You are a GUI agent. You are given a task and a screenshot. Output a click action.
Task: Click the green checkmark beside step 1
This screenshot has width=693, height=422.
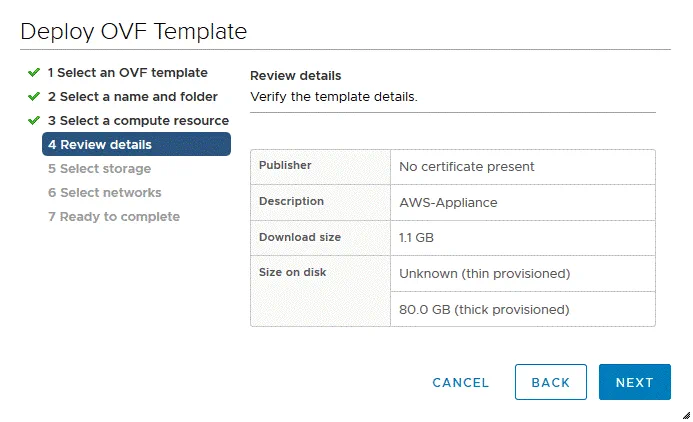[34, 73]
